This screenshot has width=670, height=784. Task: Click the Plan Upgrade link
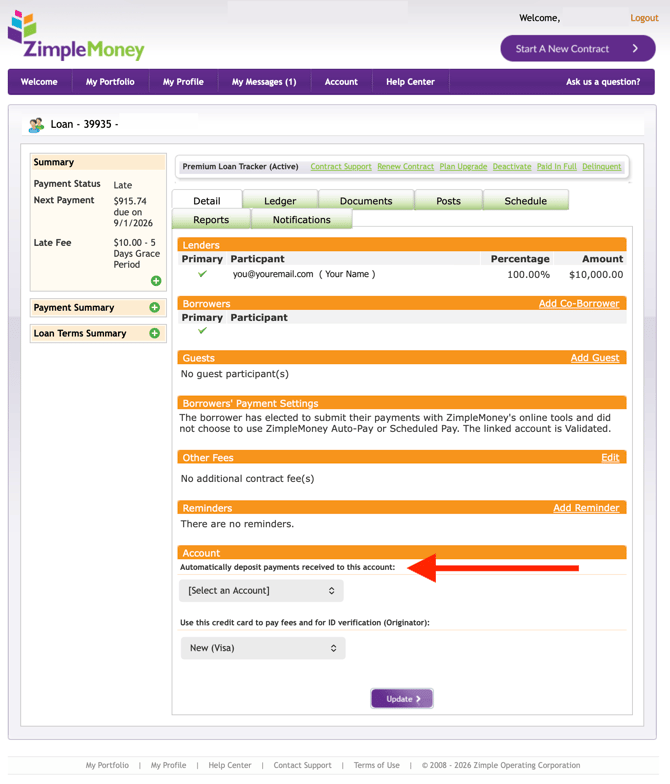[x=463, y=166]
